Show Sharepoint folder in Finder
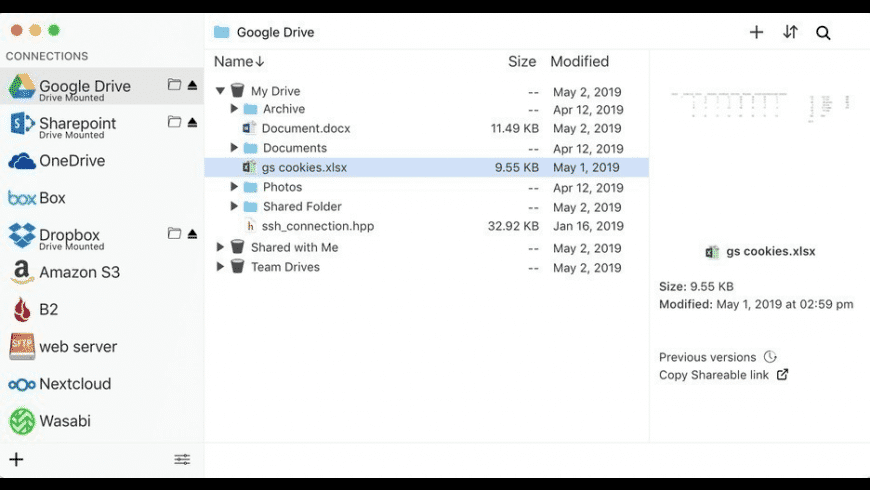 174,122
